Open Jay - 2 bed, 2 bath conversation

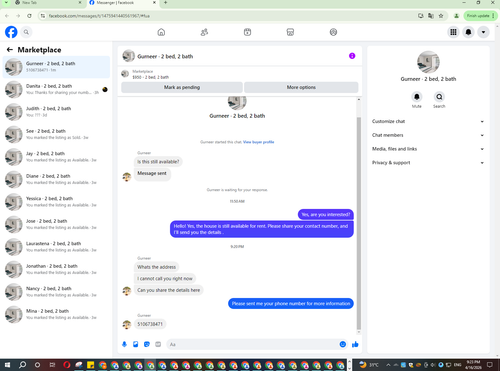pos(56,157)
